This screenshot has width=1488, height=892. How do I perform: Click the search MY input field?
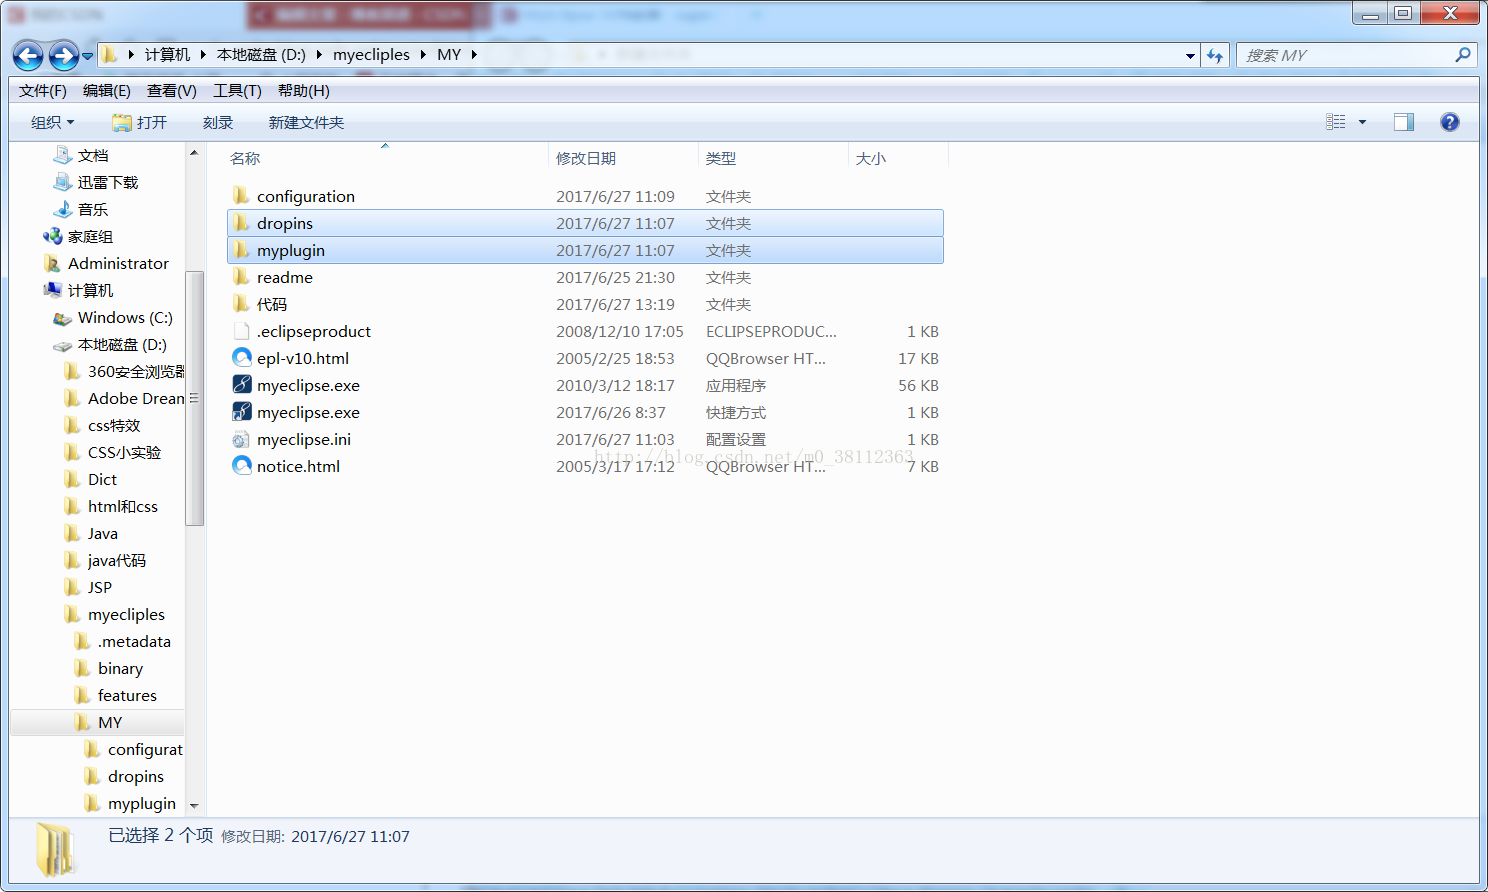coord(1345,56)
